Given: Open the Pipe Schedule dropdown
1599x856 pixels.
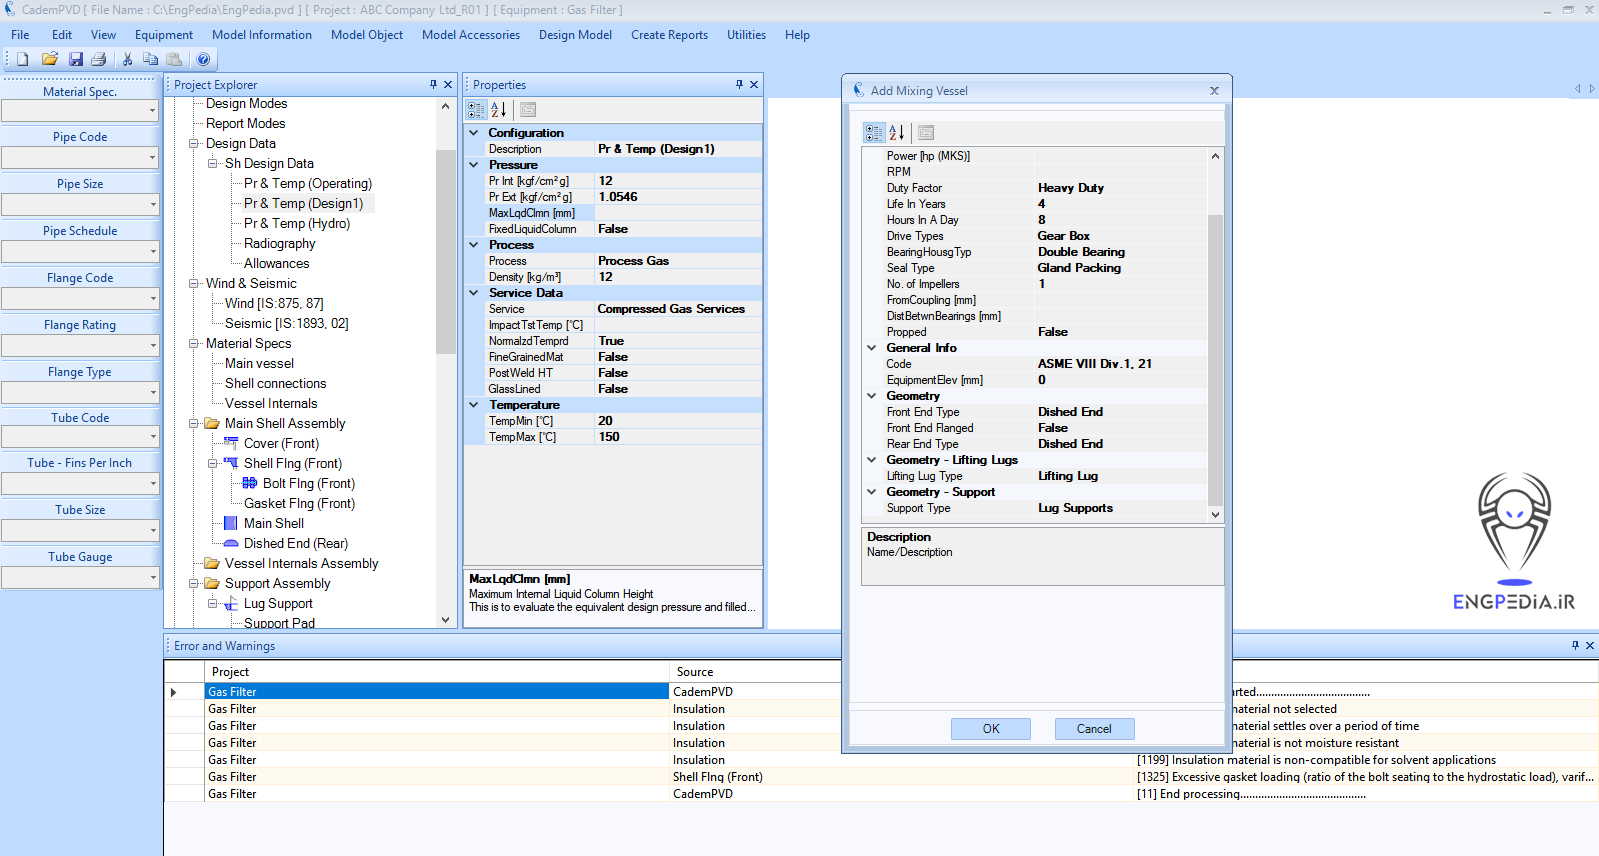Looking at the screenshot, I should click(152, 251).
